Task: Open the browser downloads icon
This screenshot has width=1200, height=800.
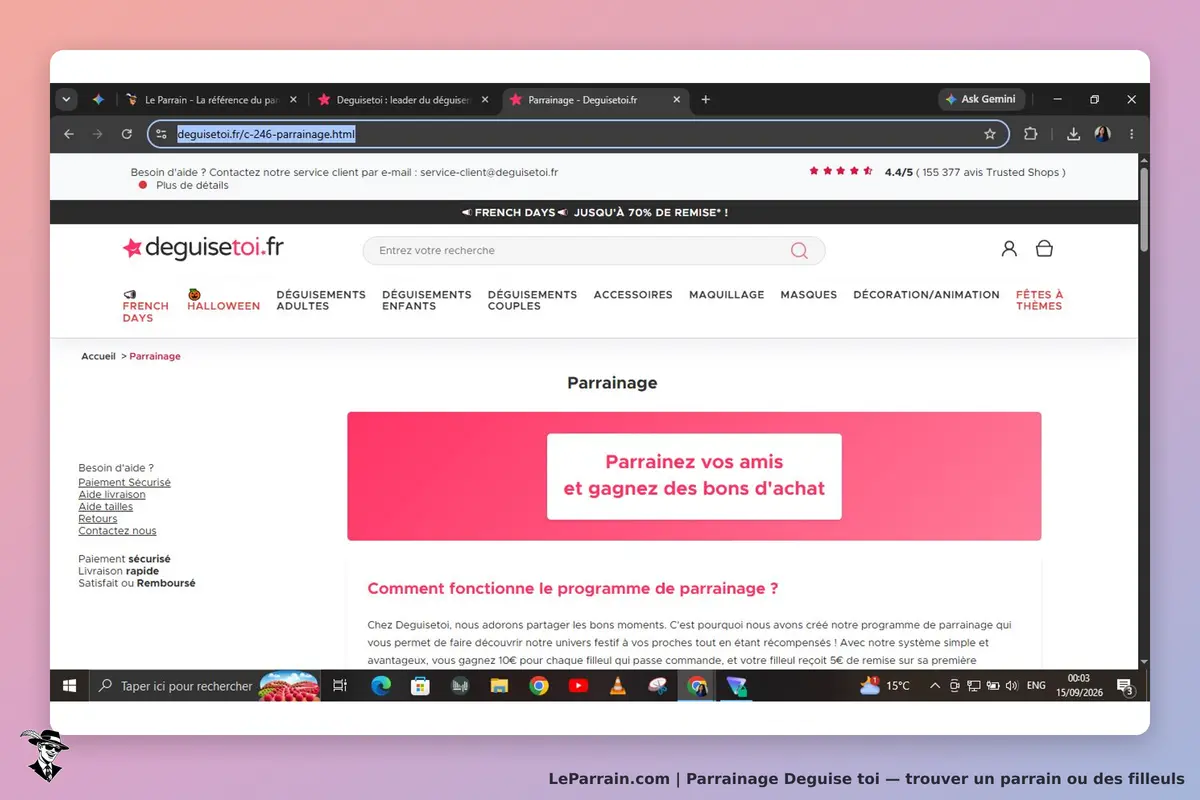Action: tap(1073, 134)
